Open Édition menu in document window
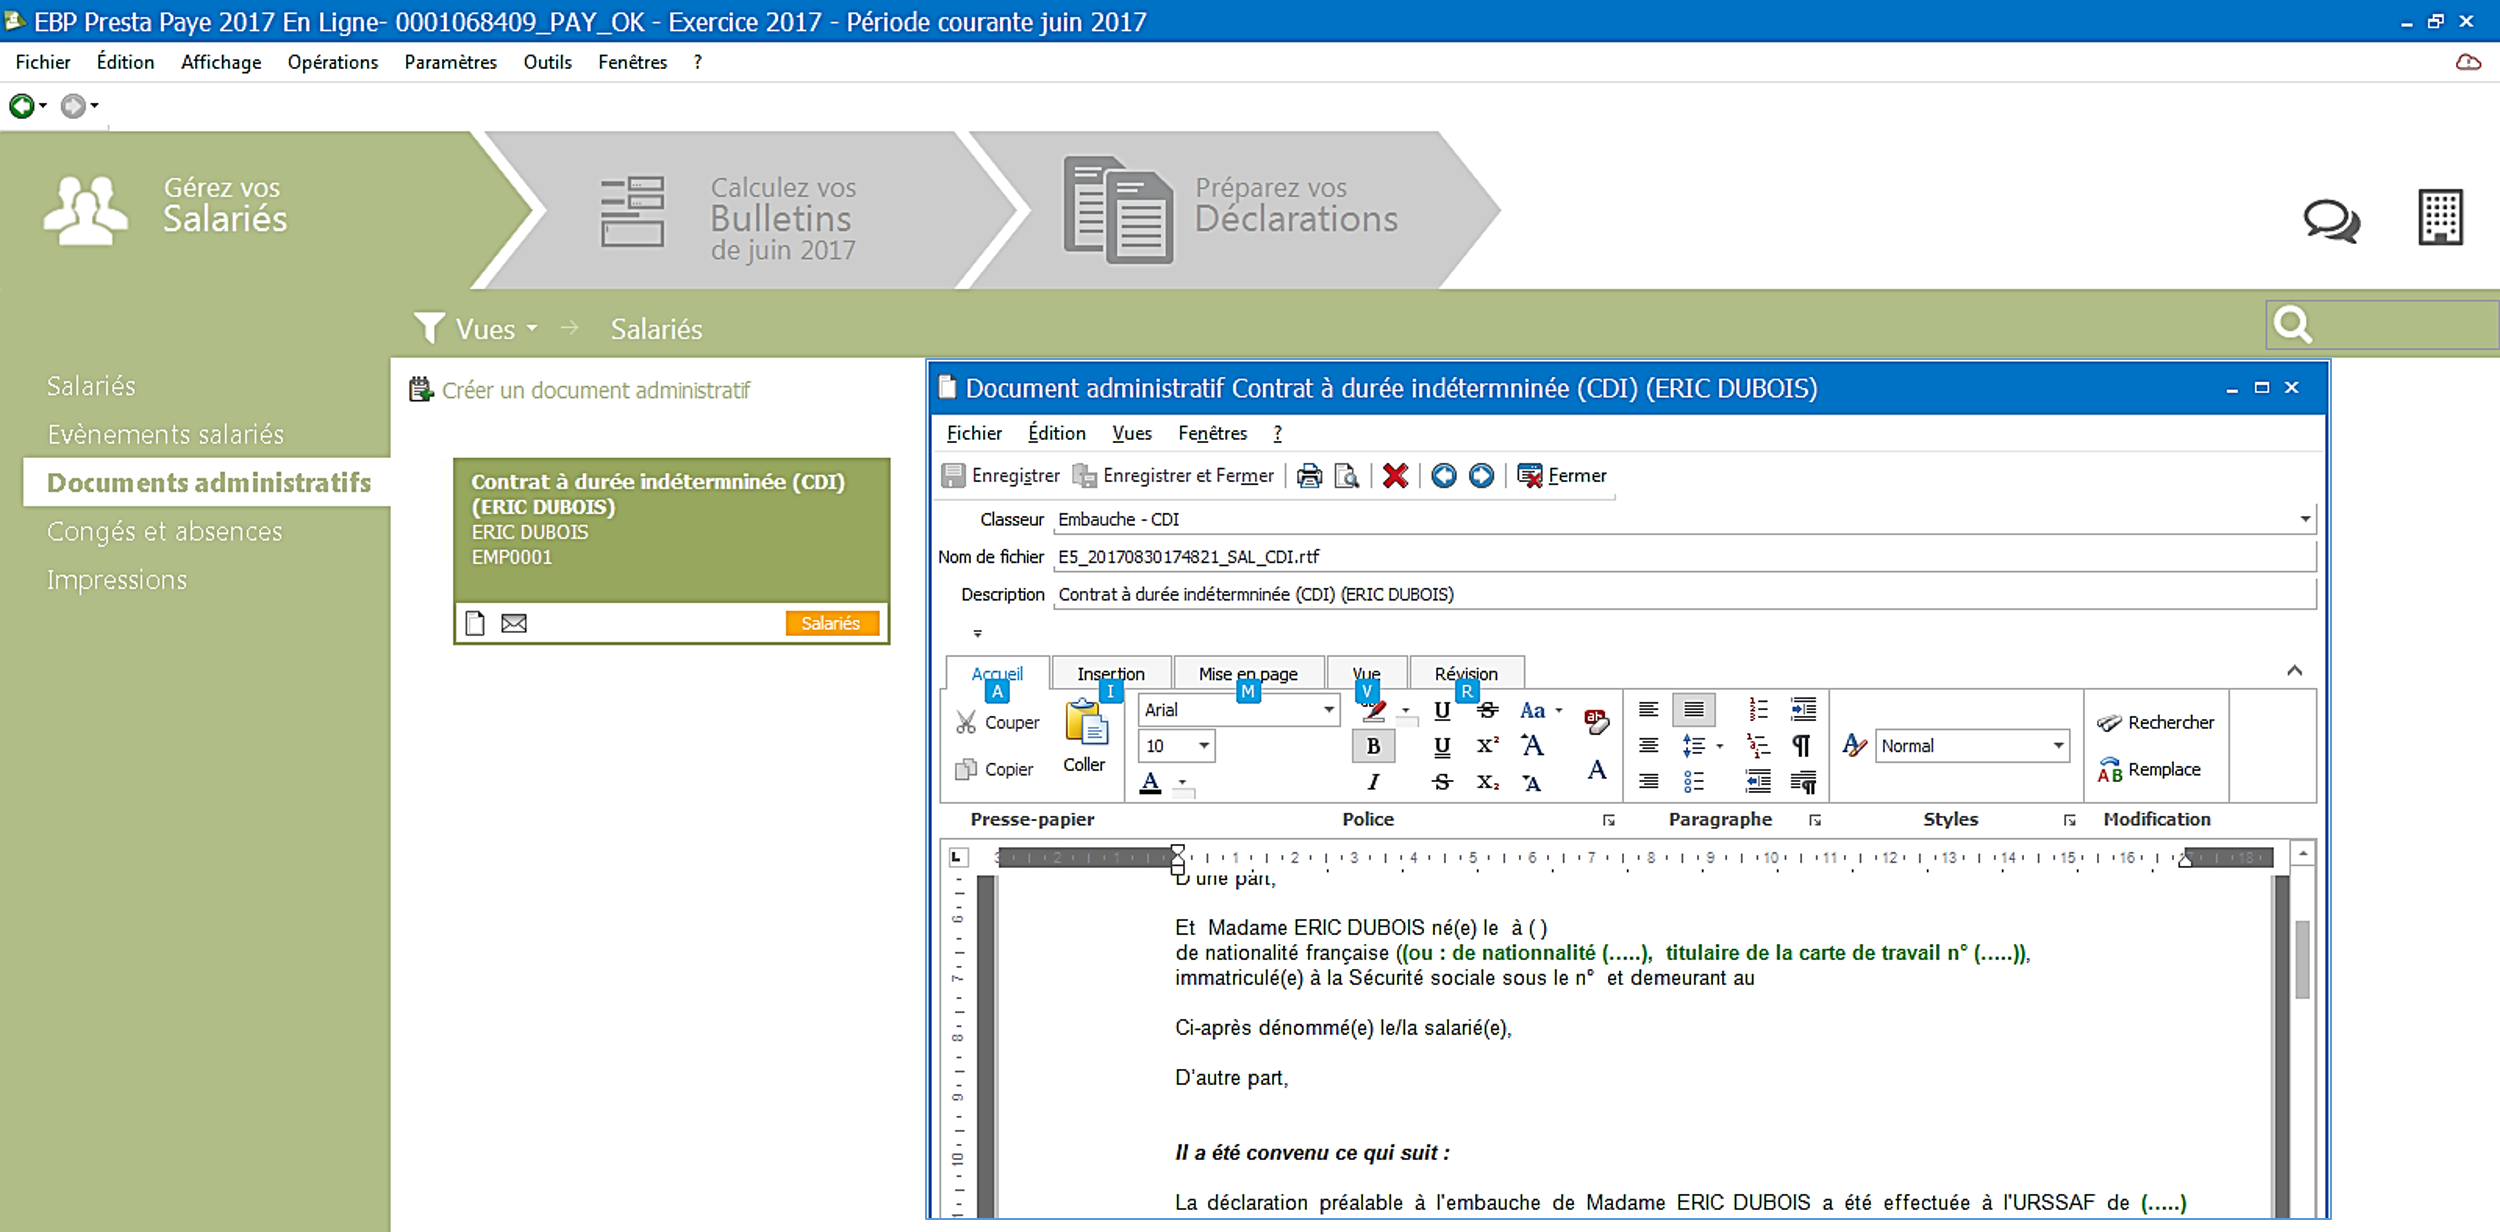This screenshot has height=1232, width=2500. coord(1056,433)
